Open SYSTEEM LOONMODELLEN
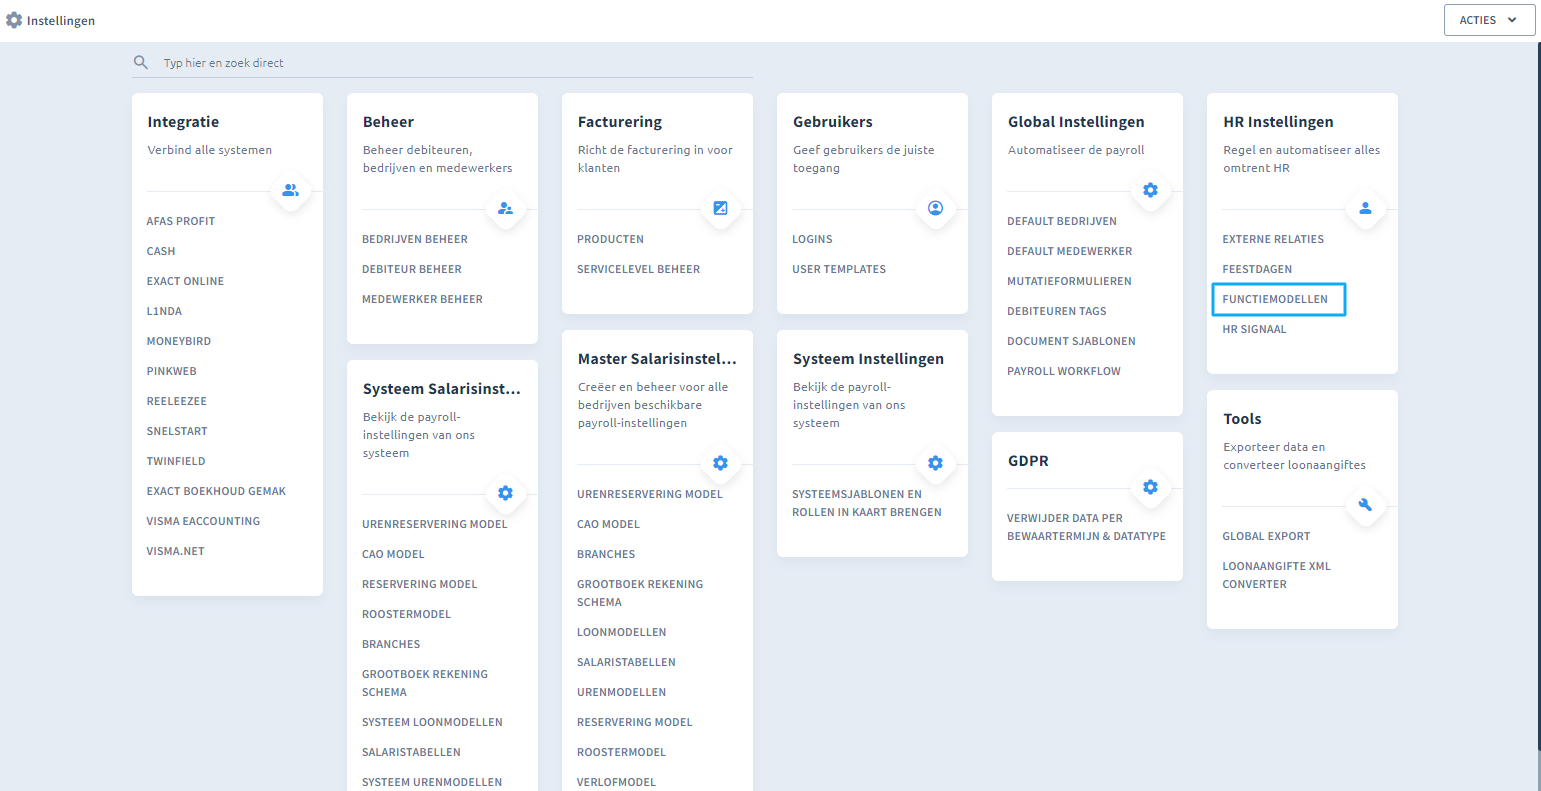The width and height of the screenshot is (1541, 791). (432, 722)
